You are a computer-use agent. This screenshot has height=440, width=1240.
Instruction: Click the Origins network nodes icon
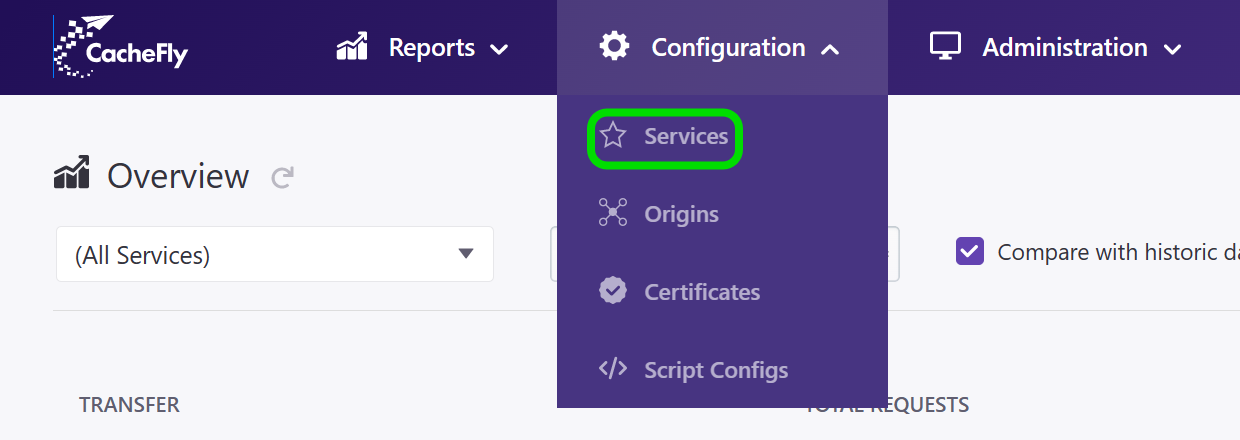pyautogui.click(x=613, y=214)
